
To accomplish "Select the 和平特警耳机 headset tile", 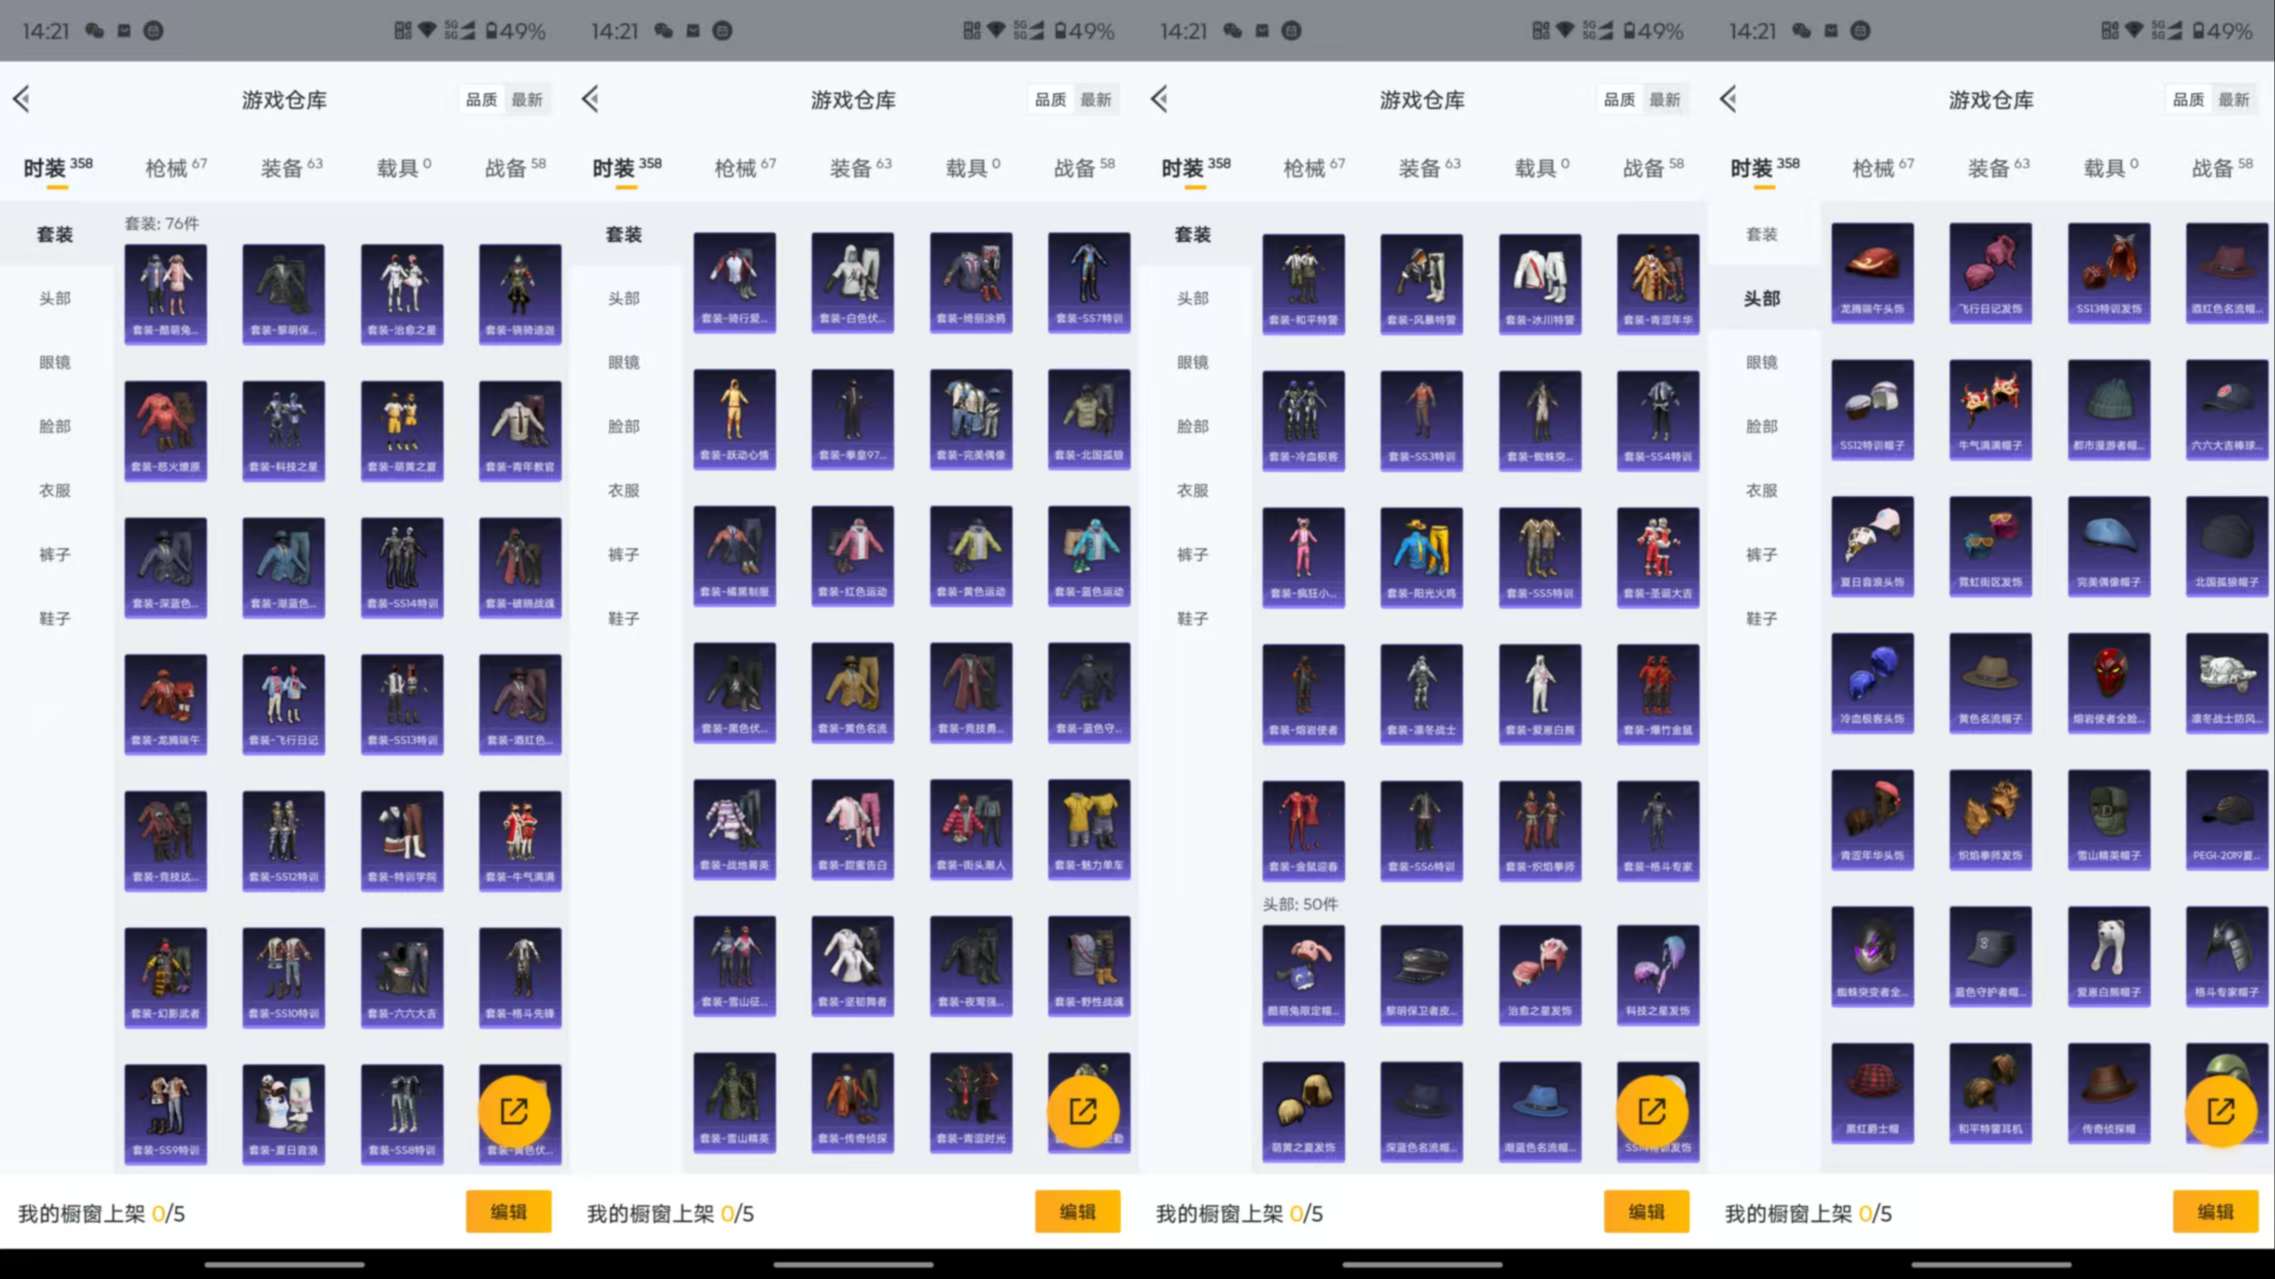I will coord(1990,1092).
